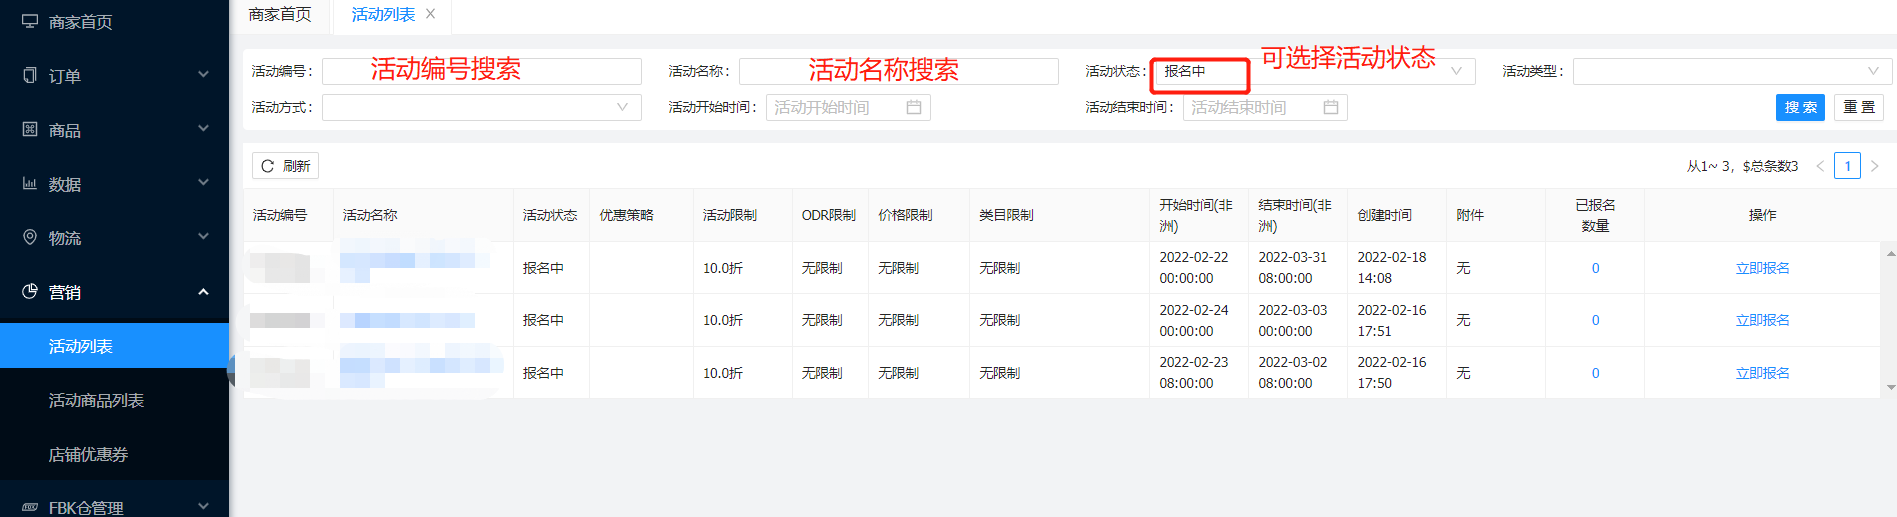Select 活动列表 in the sidebar
The width and height of the screenshot is (1897, 517).
[114, 346]
